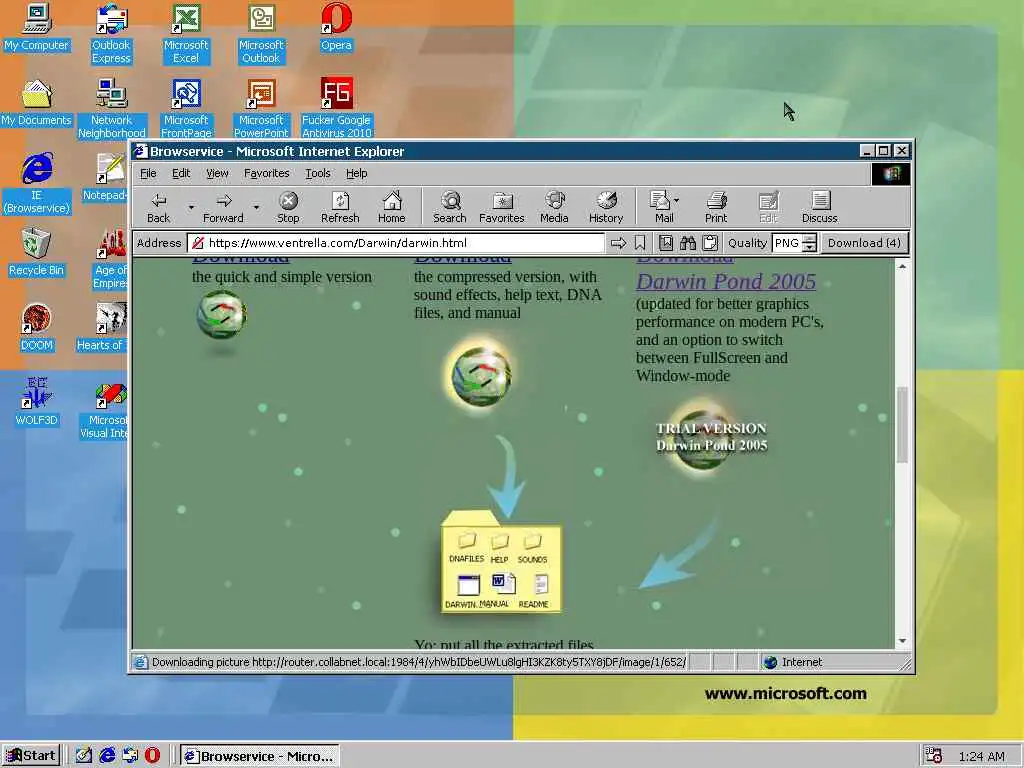Screen dimensions: 1024x768
Task: Select the Outlook Express desktop icon
Action: point(111,33)
